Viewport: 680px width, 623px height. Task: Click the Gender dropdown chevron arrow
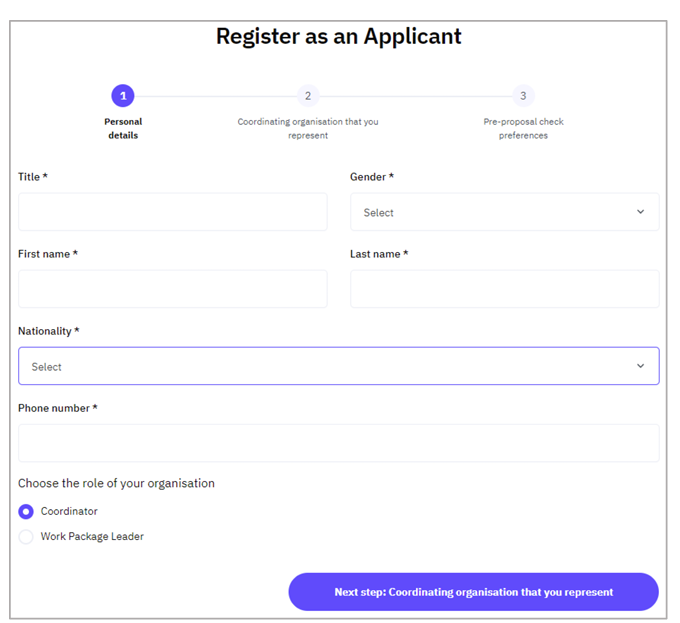click(640, 212)
